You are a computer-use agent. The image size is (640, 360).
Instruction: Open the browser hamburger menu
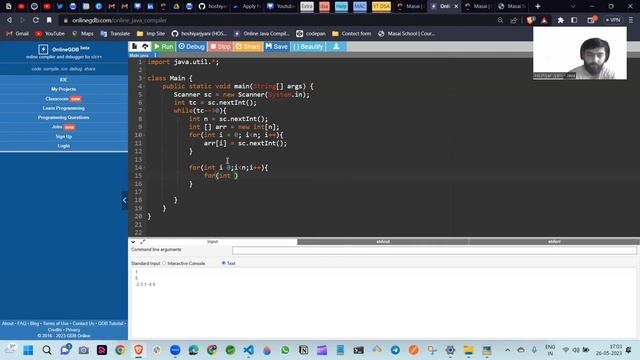[631, 20]
